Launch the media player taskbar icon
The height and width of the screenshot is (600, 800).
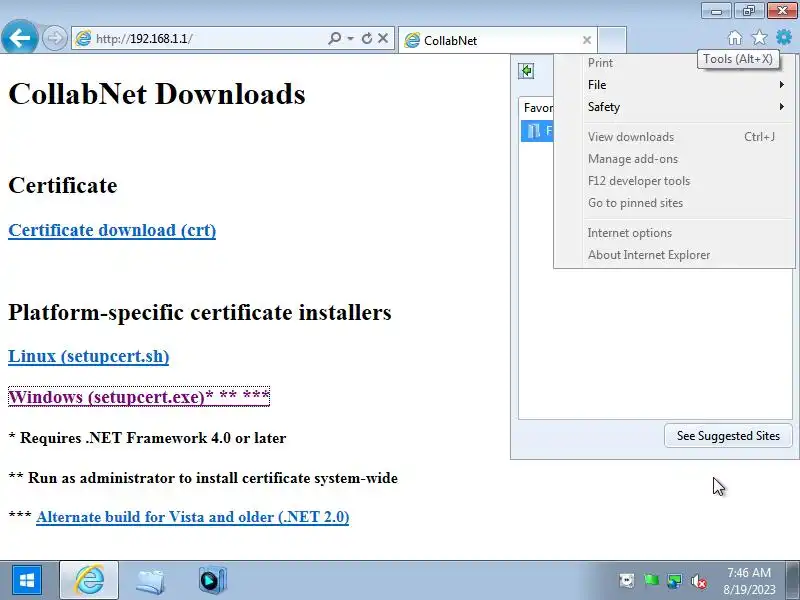tap(212, 580)
